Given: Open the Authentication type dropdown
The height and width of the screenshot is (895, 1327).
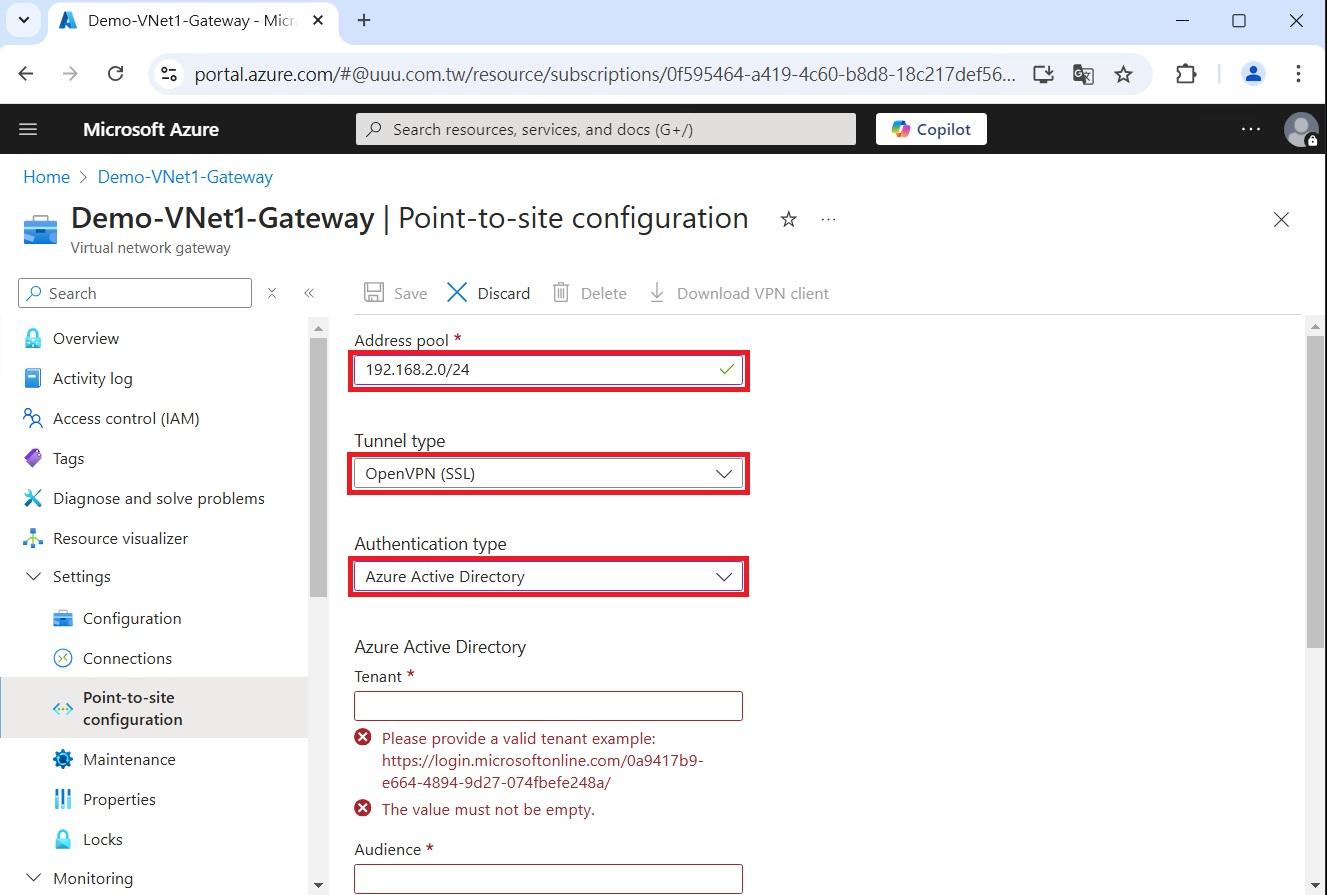Looking at the screenshot, I should click(548, 577).
